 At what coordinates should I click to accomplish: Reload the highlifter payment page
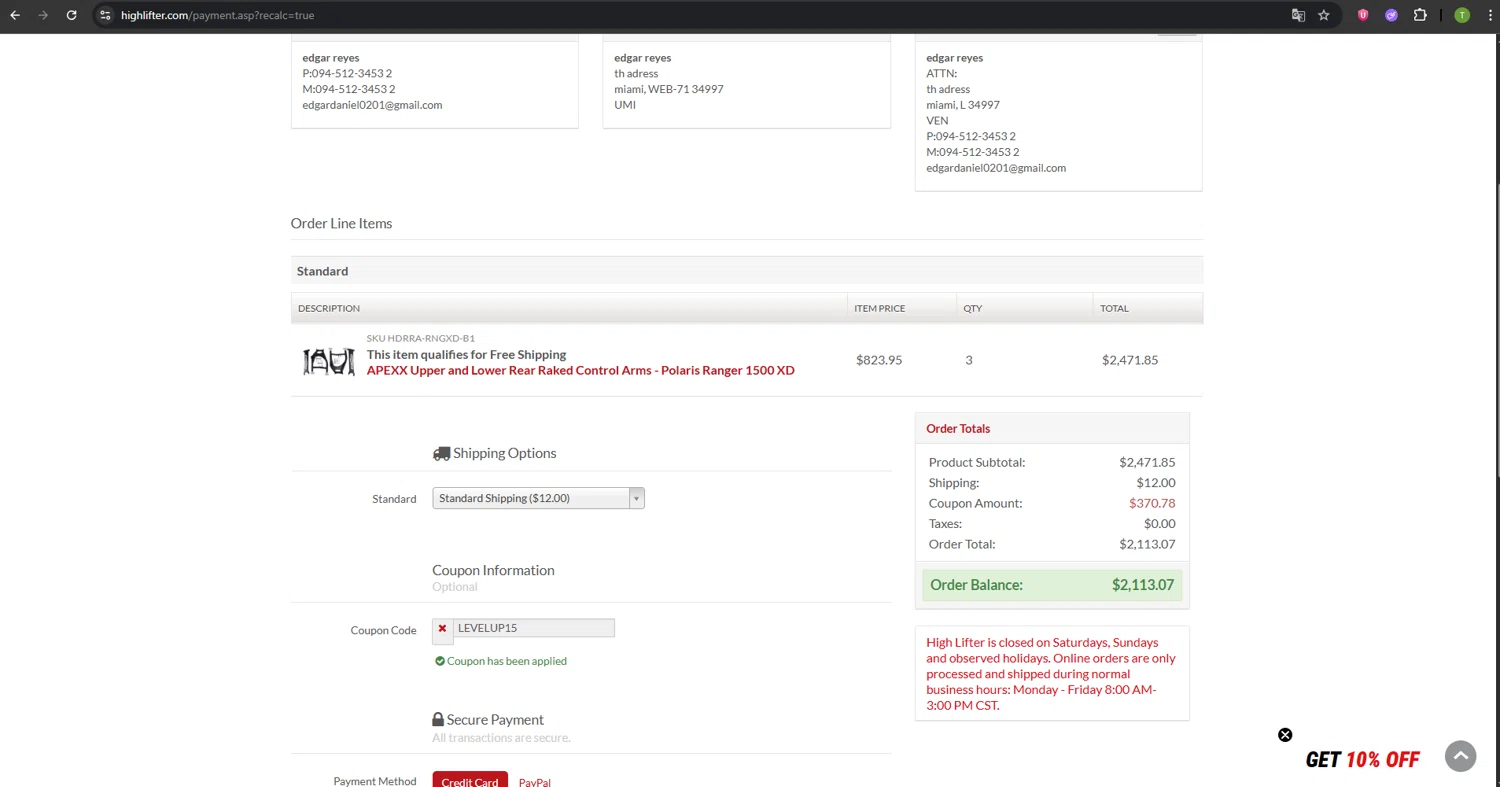point(71,15)
